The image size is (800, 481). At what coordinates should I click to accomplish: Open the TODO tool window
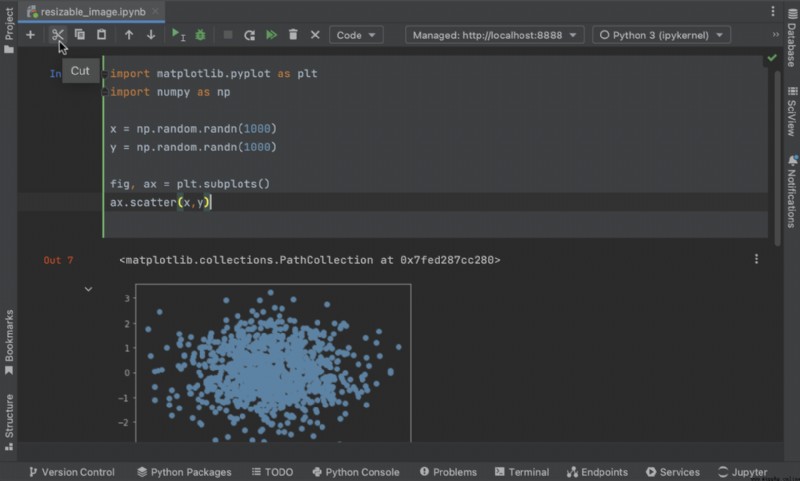coord(272,472)
